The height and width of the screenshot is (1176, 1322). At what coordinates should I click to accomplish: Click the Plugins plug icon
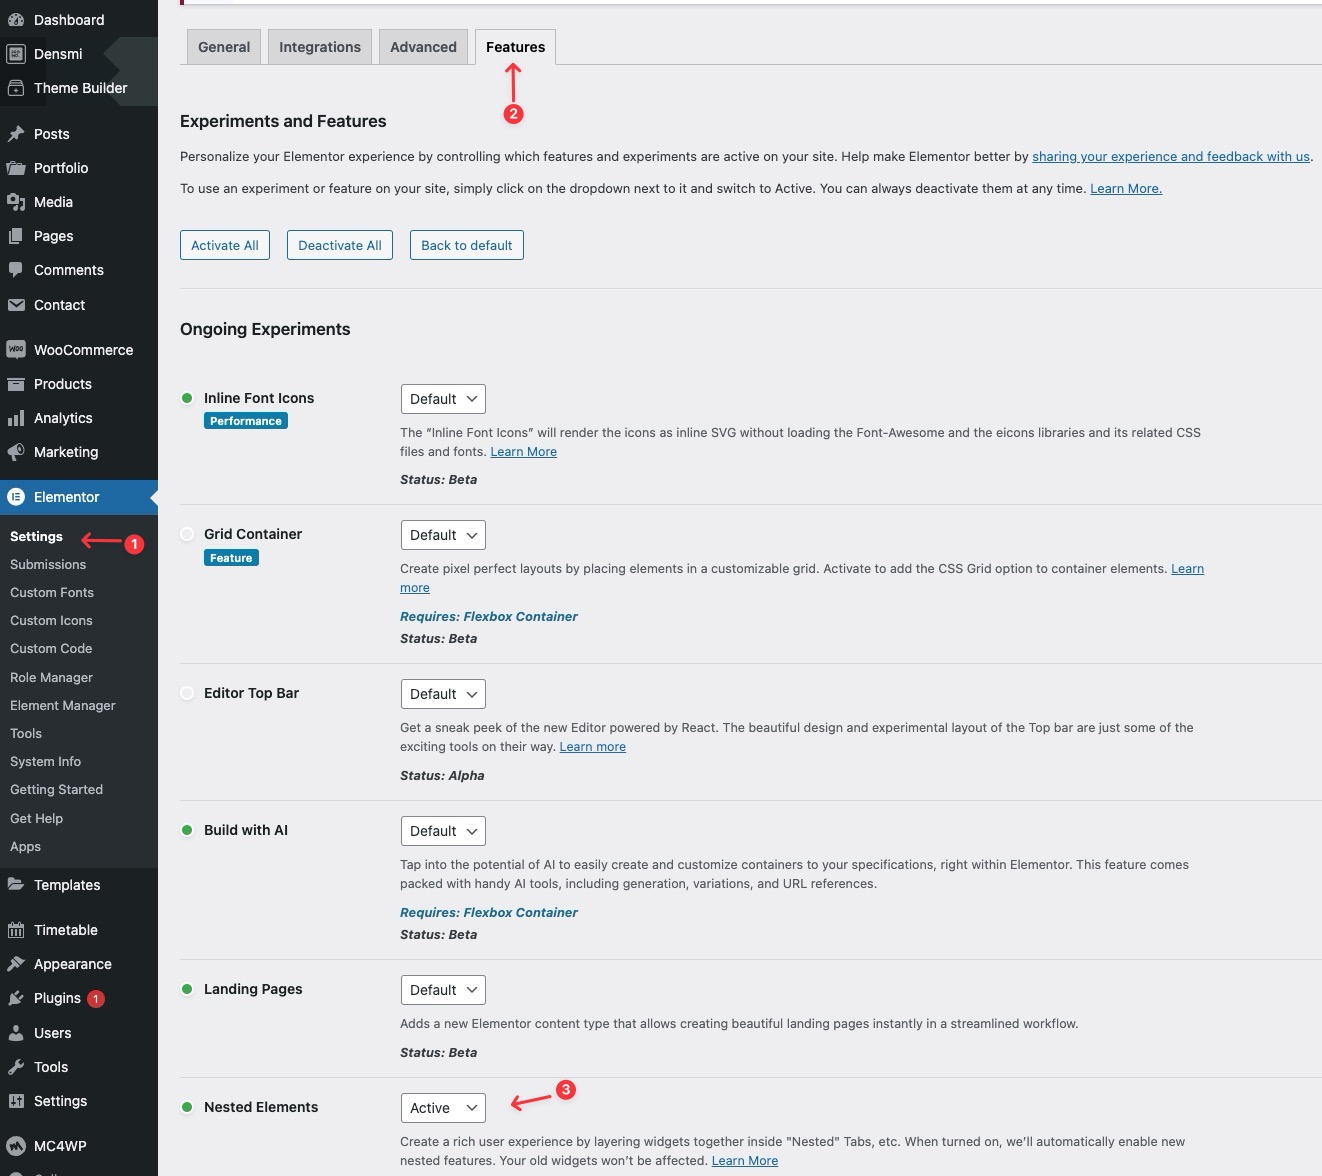click(16, 998)
